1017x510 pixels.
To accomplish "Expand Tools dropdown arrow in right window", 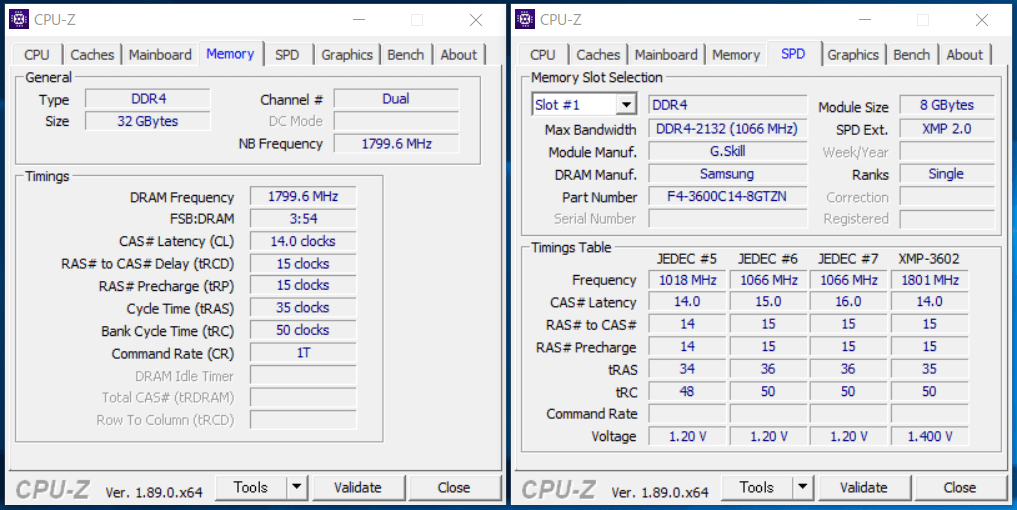I will tap(803, 487).
